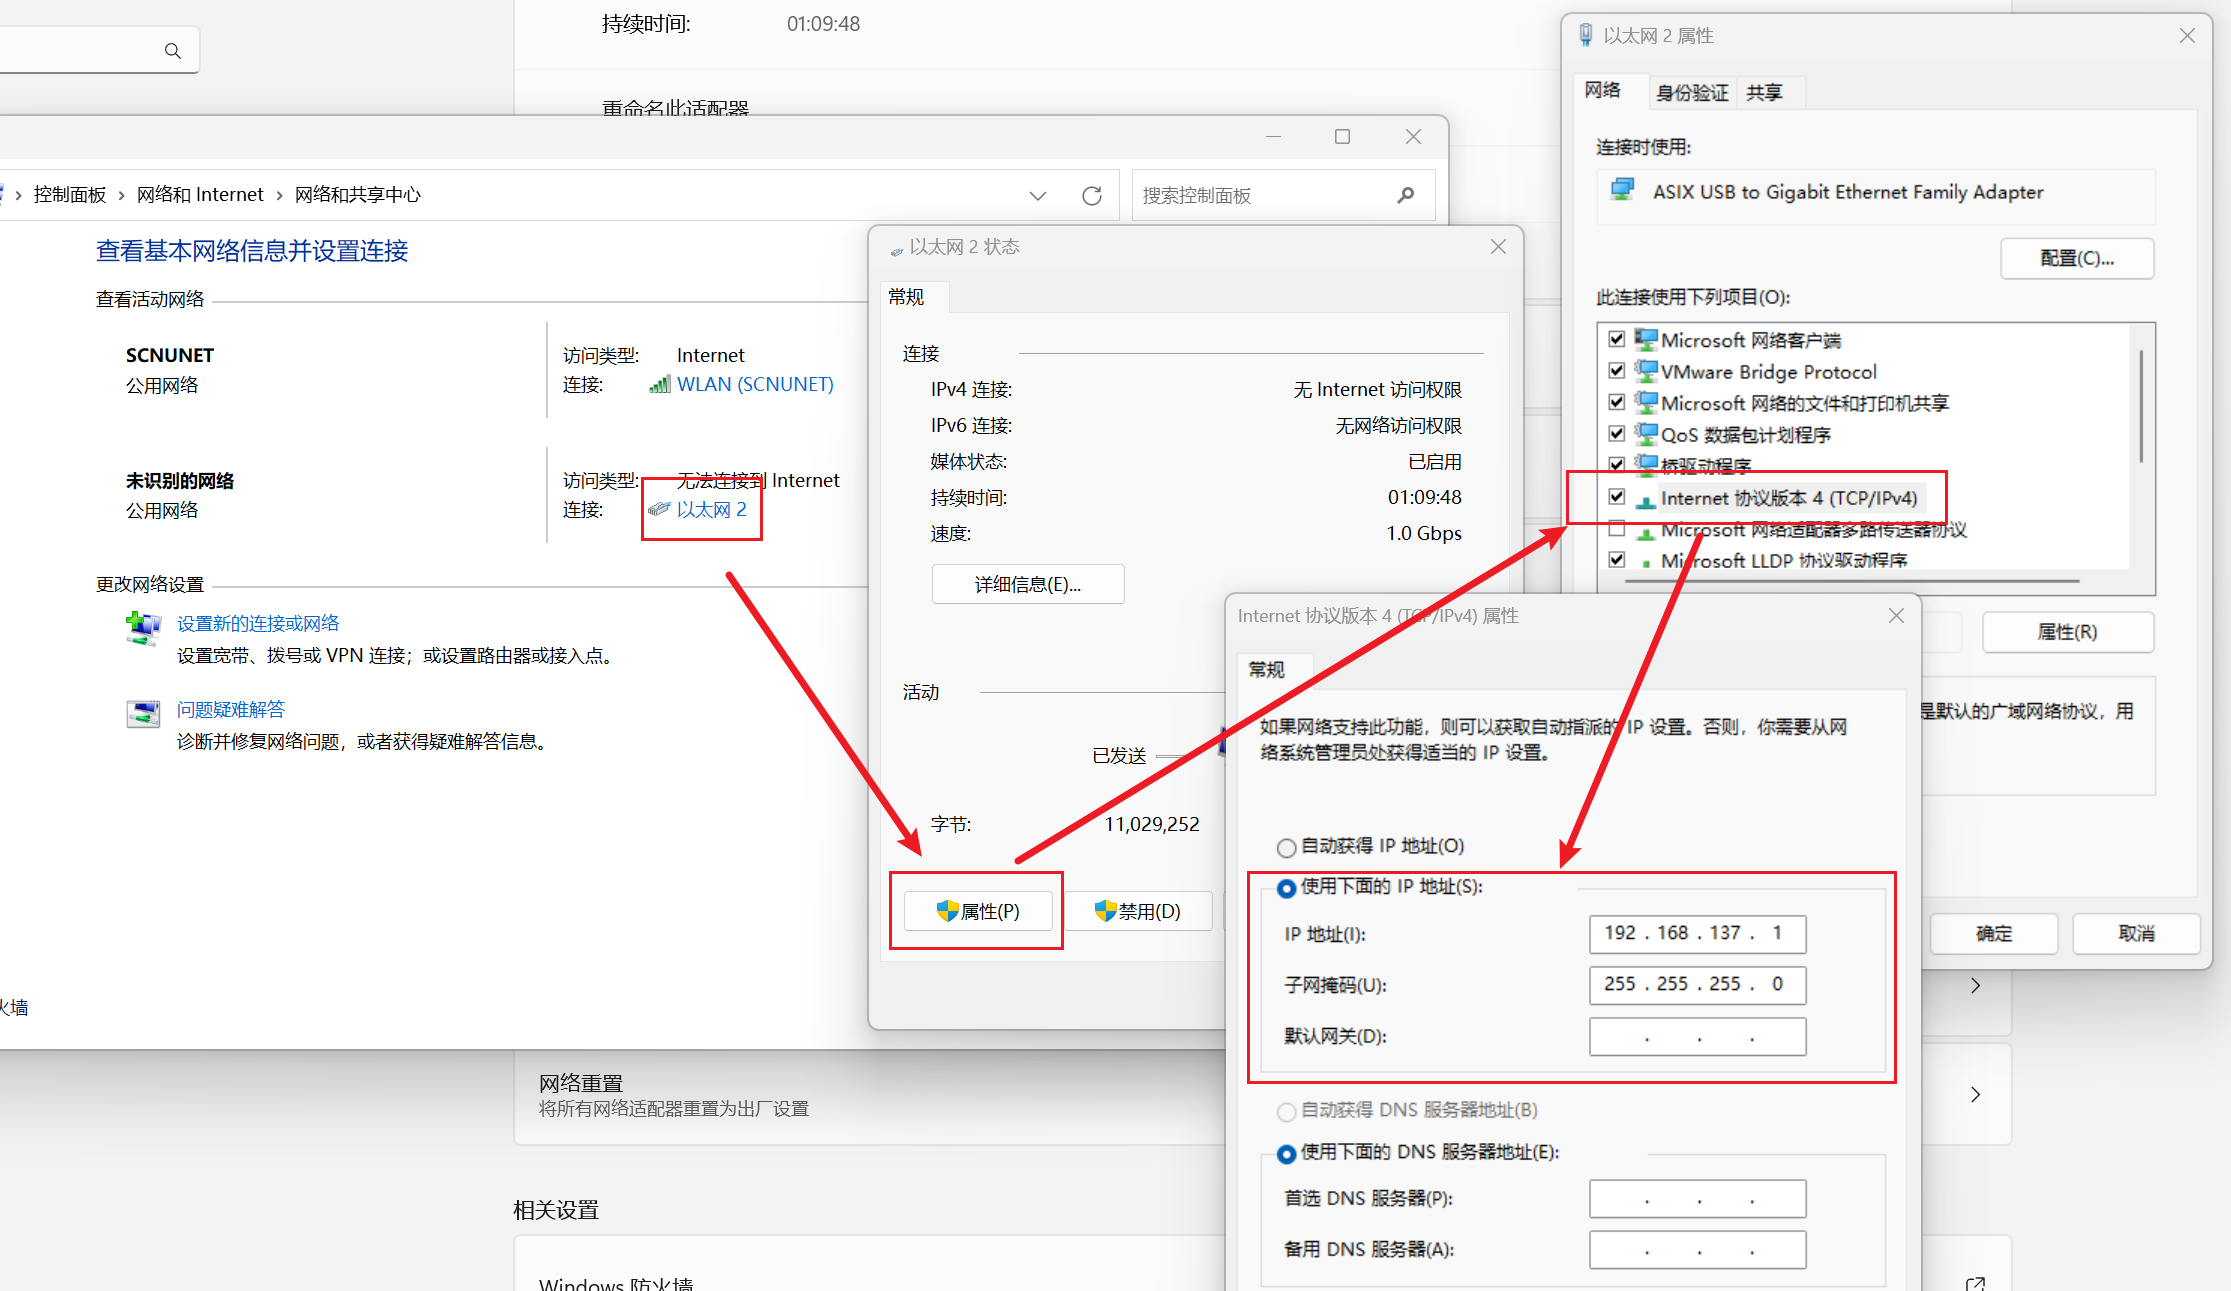Click the Microsoft 网络客户端 item icon
This screenshot has width=2231, height=1291.
click(1645, 339)
